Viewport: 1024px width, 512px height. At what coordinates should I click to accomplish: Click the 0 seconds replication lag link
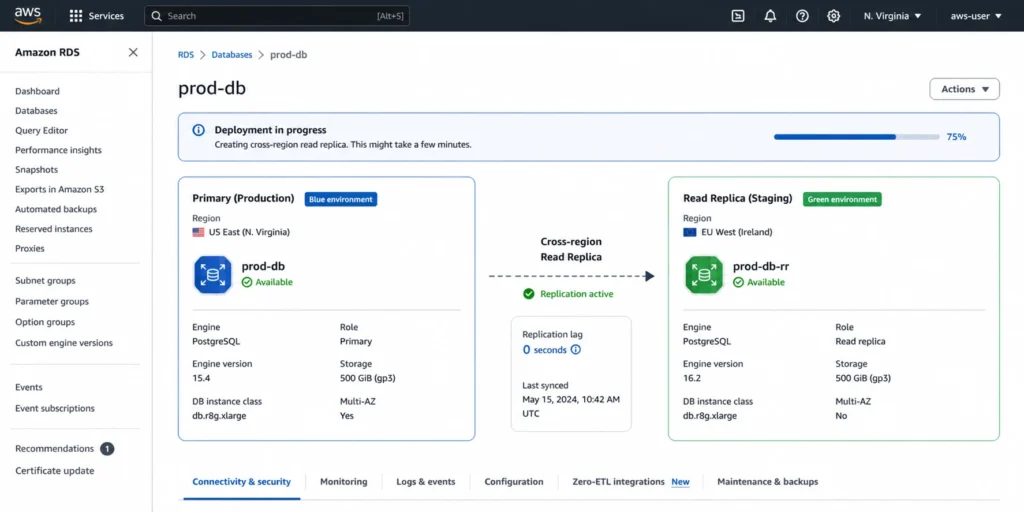pyautogui.click(x=545, y=349)
